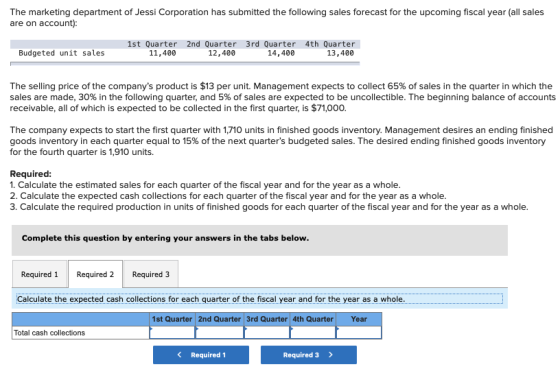Open the Required 3 tab
Viewport: 560px width, 382px height.
click(151, 274)
